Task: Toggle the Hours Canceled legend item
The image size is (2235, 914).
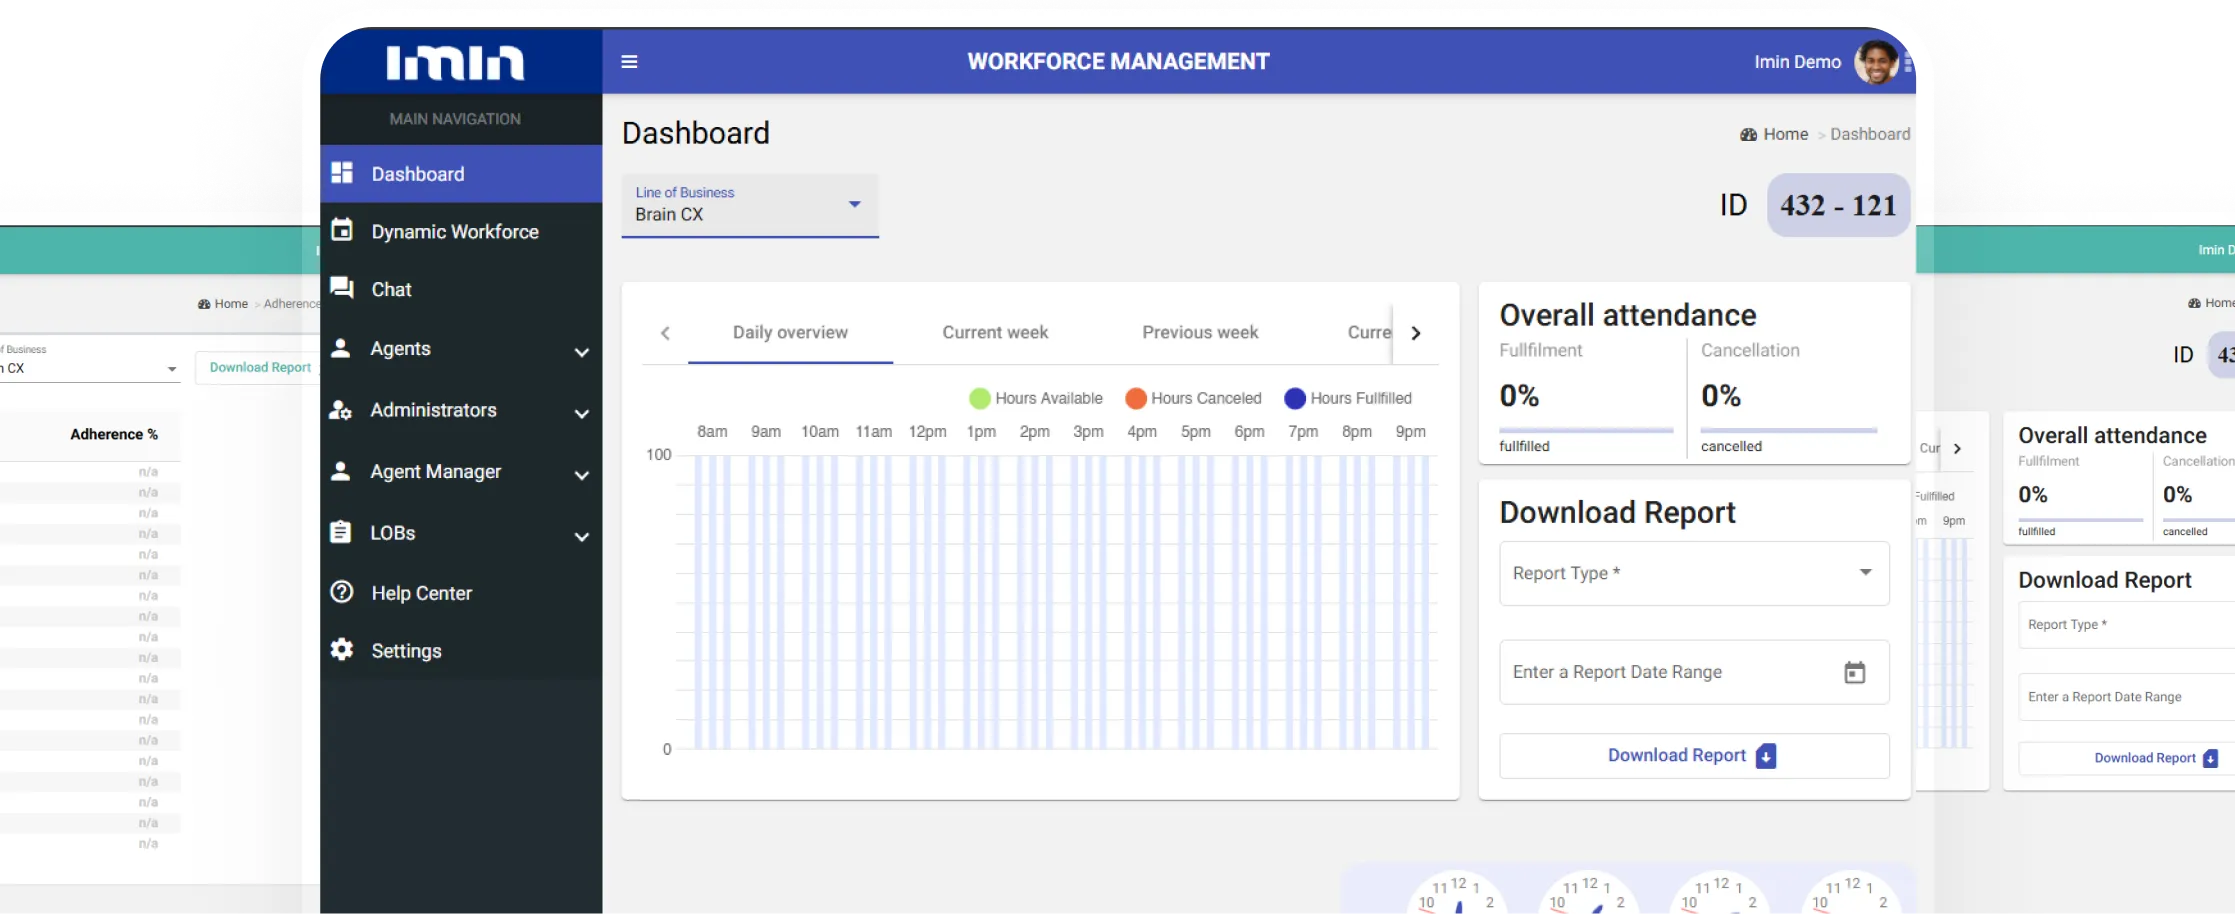Action: [1193, 398]
